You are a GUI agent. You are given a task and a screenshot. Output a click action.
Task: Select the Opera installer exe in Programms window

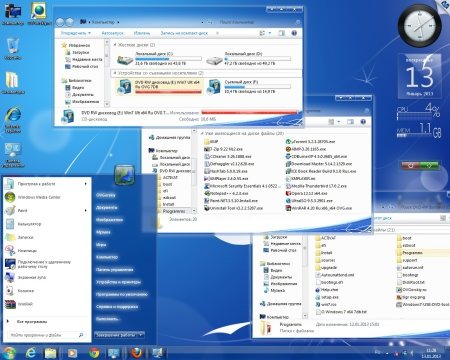307,193
